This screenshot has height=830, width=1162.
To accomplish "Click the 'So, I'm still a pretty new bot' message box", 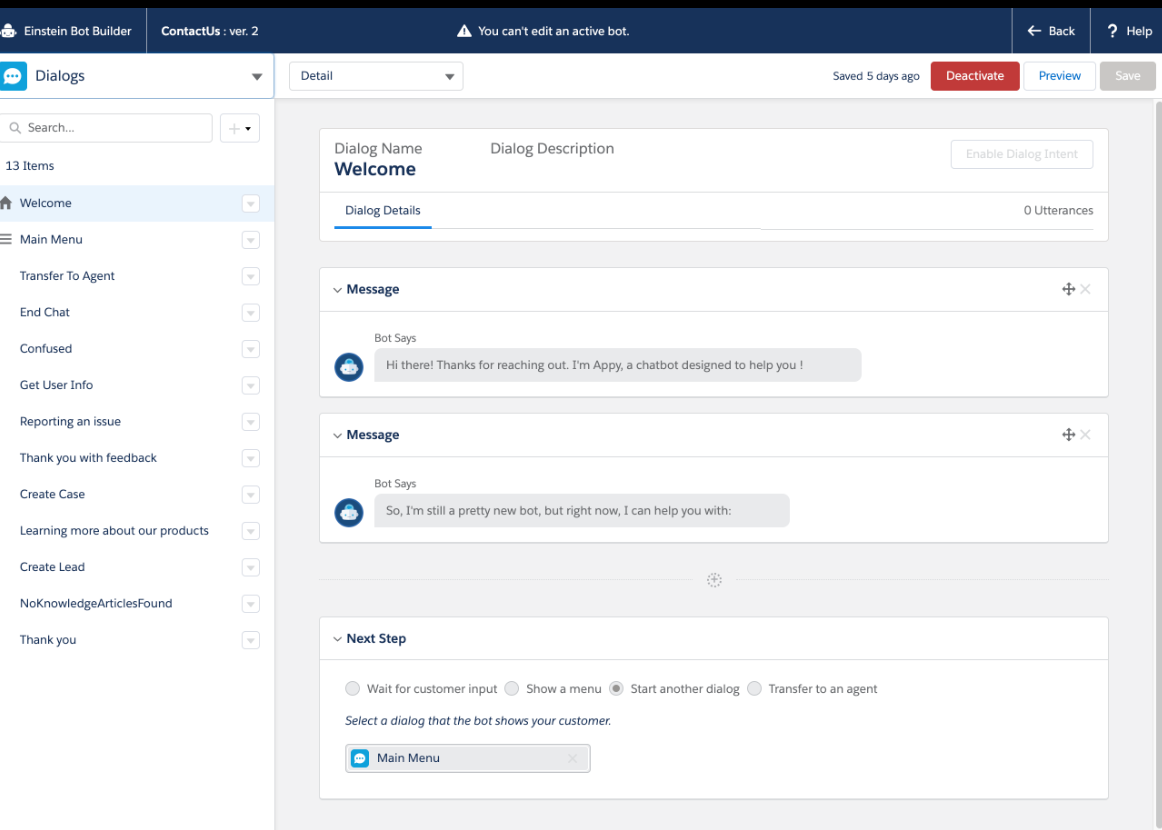I will [x=582, y=511].
